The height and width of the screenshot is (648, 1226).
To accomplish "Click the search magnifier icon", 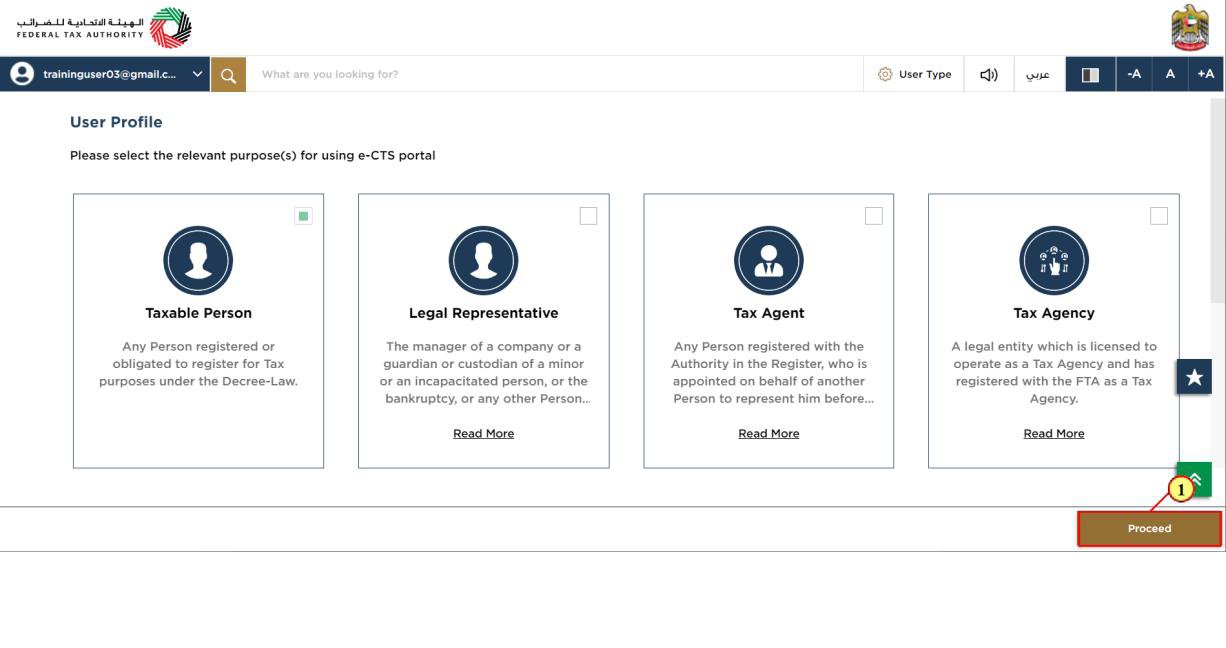I will pyautogui.click(x=228, y=74).
